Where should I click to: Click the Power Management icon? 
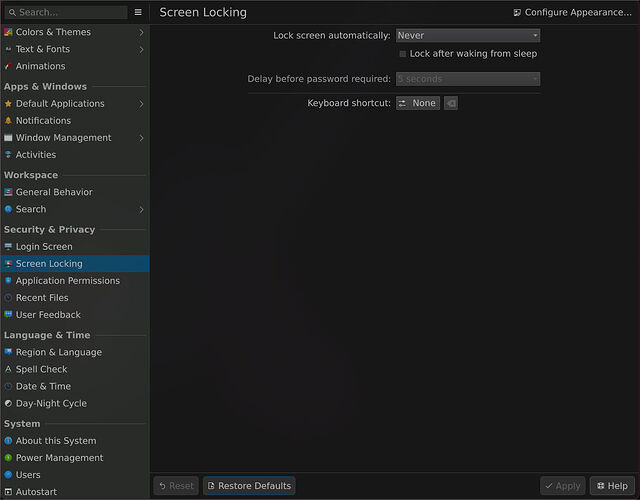point(8,458)
